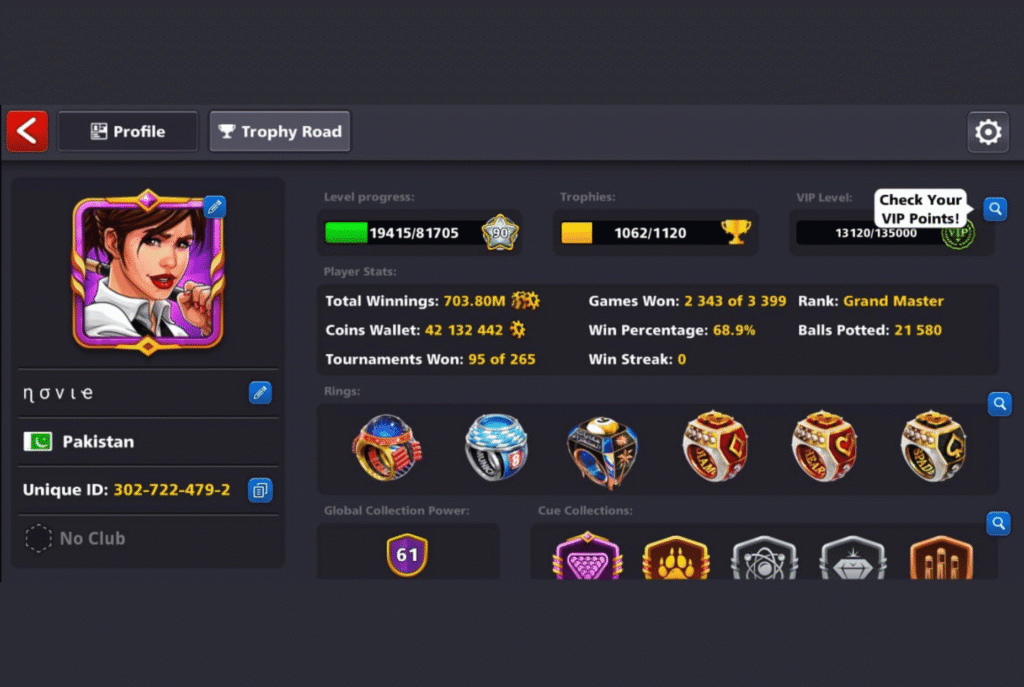Open the settings gear icon
Screen dimensions: 1024x687
click(x=987, y=132)
